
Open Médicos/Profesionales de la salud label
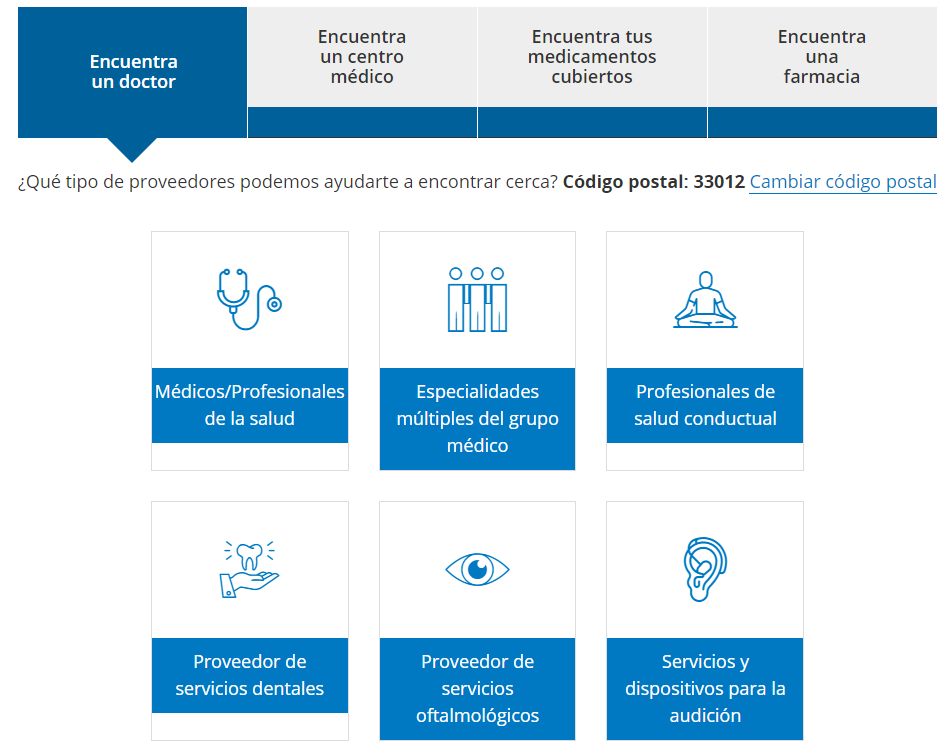tap(250, 405)
